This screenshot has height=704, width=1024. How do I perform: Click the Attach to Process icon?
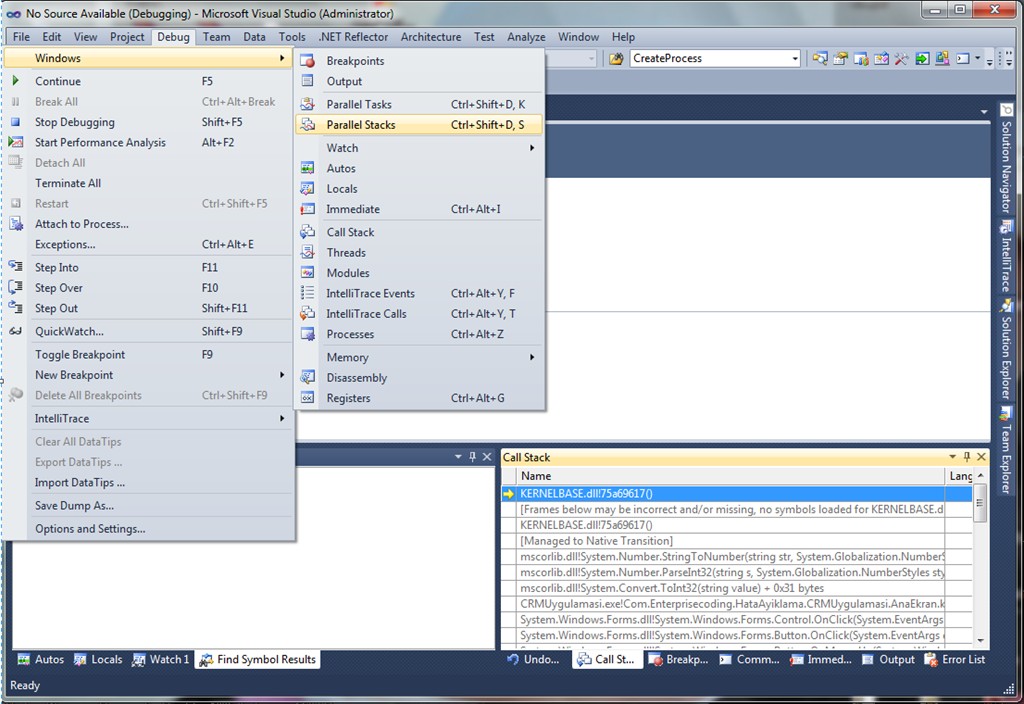16,223
